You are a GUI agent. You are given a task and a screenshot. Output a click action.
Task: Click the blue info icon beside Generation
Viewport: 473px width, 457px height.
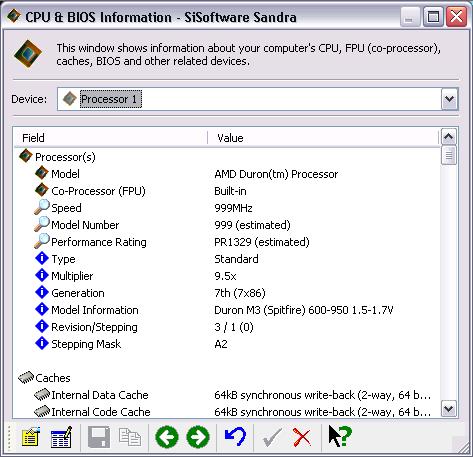pyautogui.click(x=42, y=292)
